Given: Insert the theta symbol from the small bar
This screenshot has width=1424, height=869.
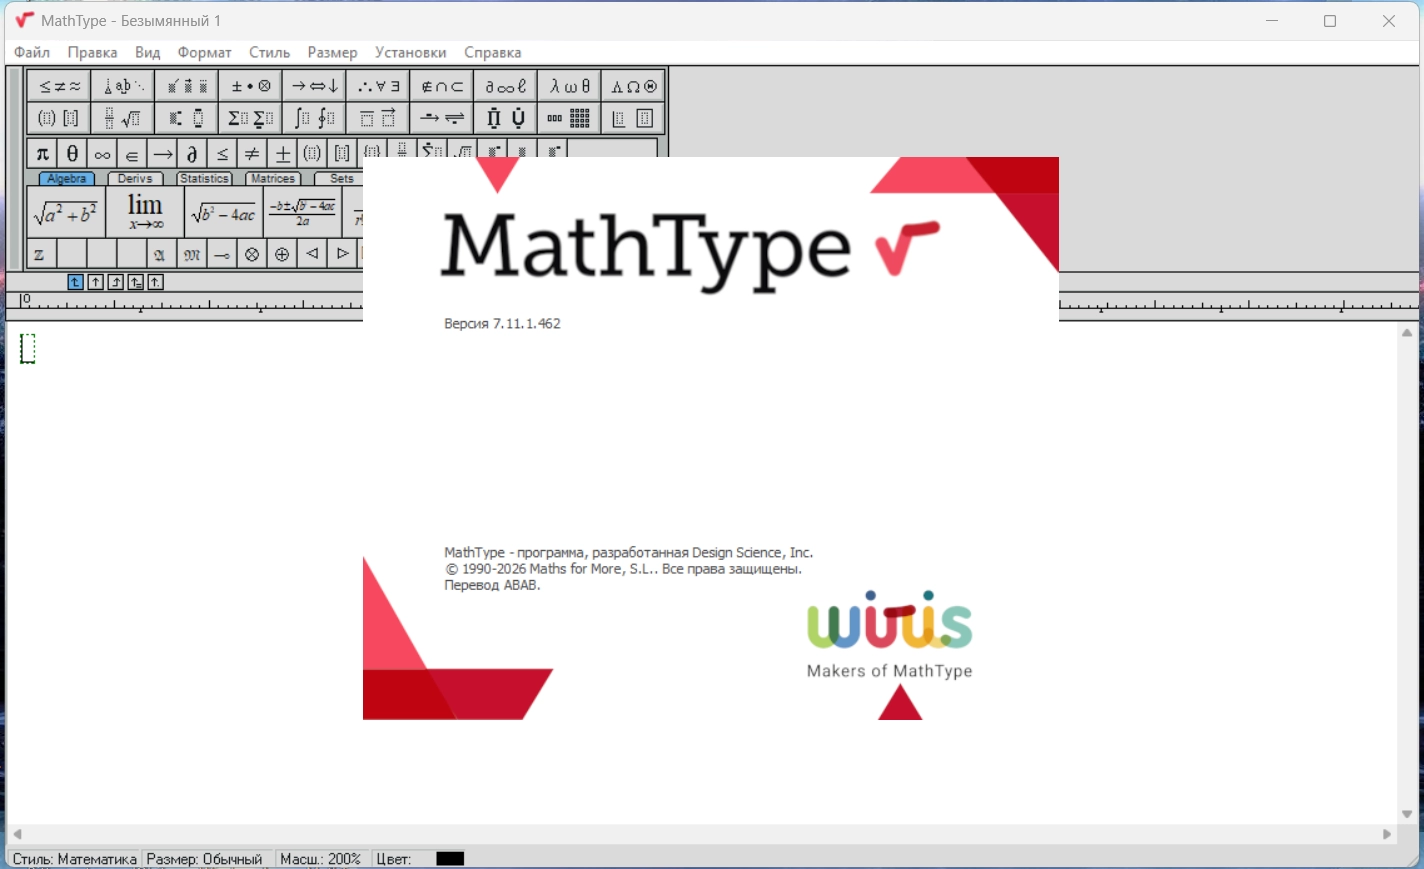Looking at the screenshot, I should coord(72,154).
